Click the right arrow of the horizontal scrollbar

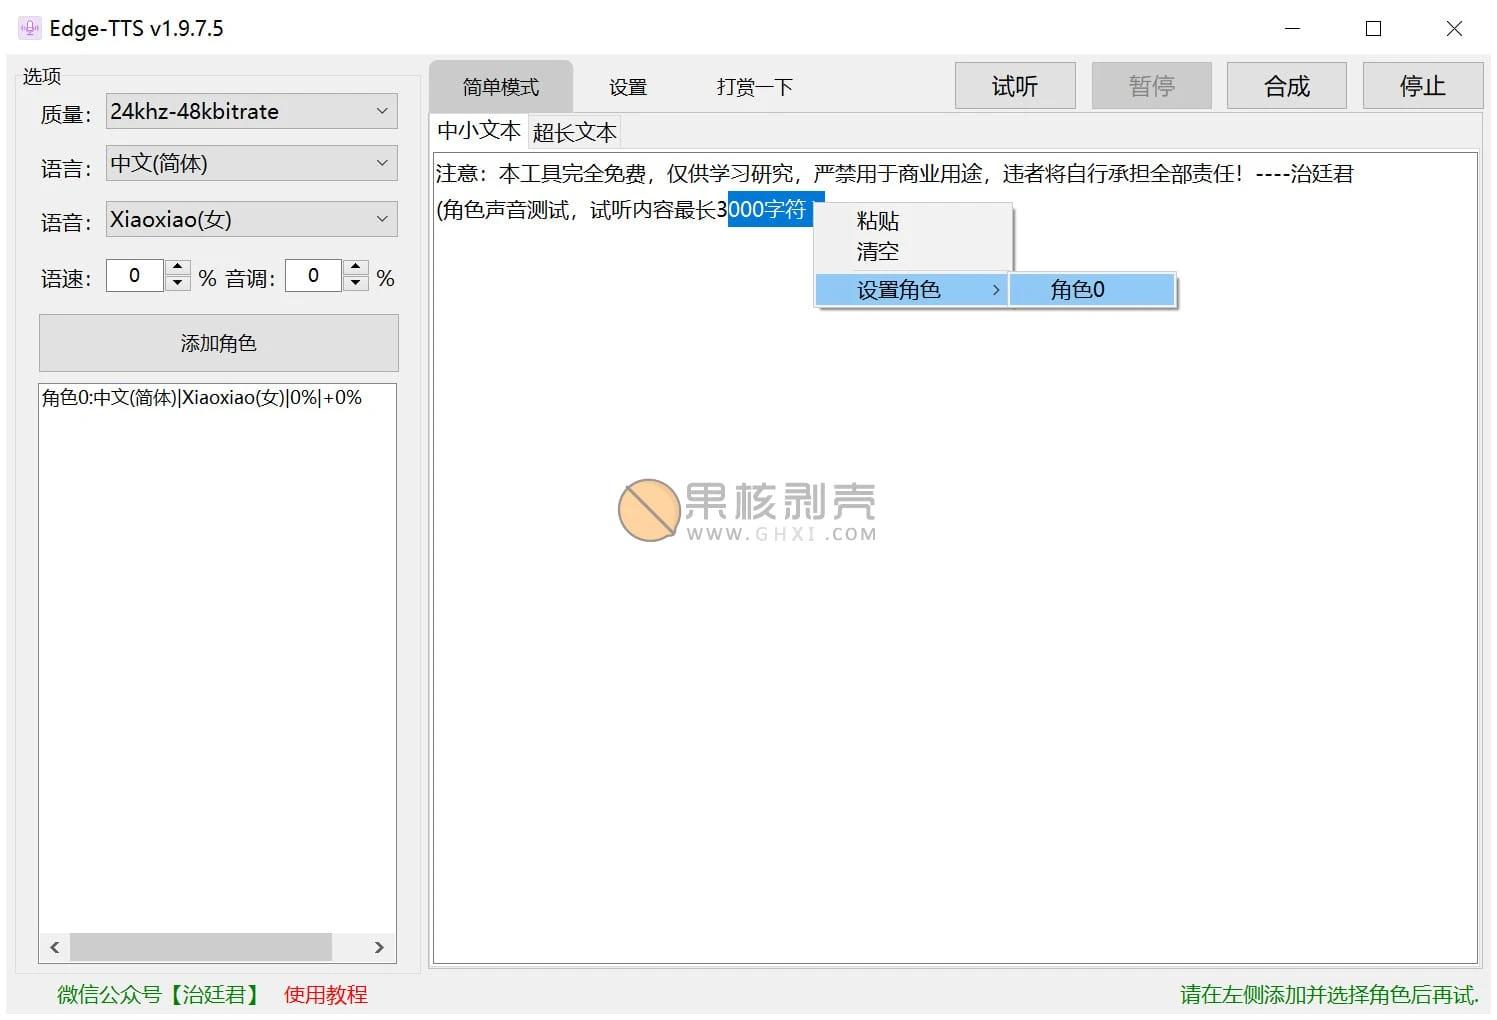pyautogui.click(x=379, y=947)
